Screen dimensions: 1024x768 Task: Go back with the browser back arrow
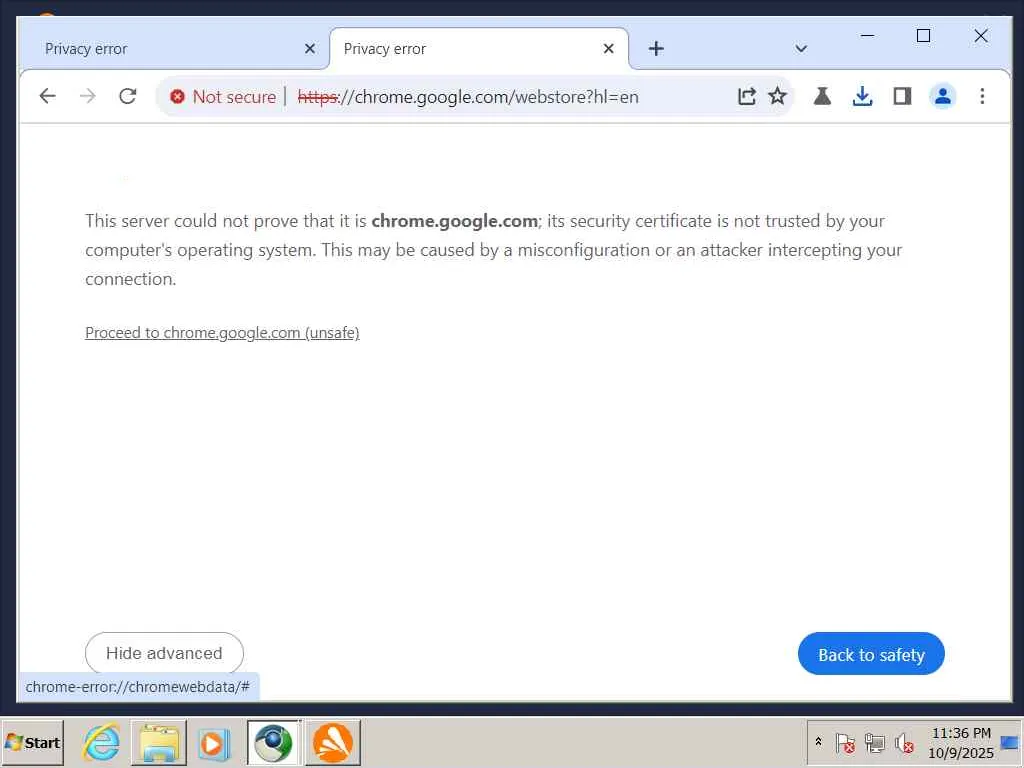pos(47,97)
